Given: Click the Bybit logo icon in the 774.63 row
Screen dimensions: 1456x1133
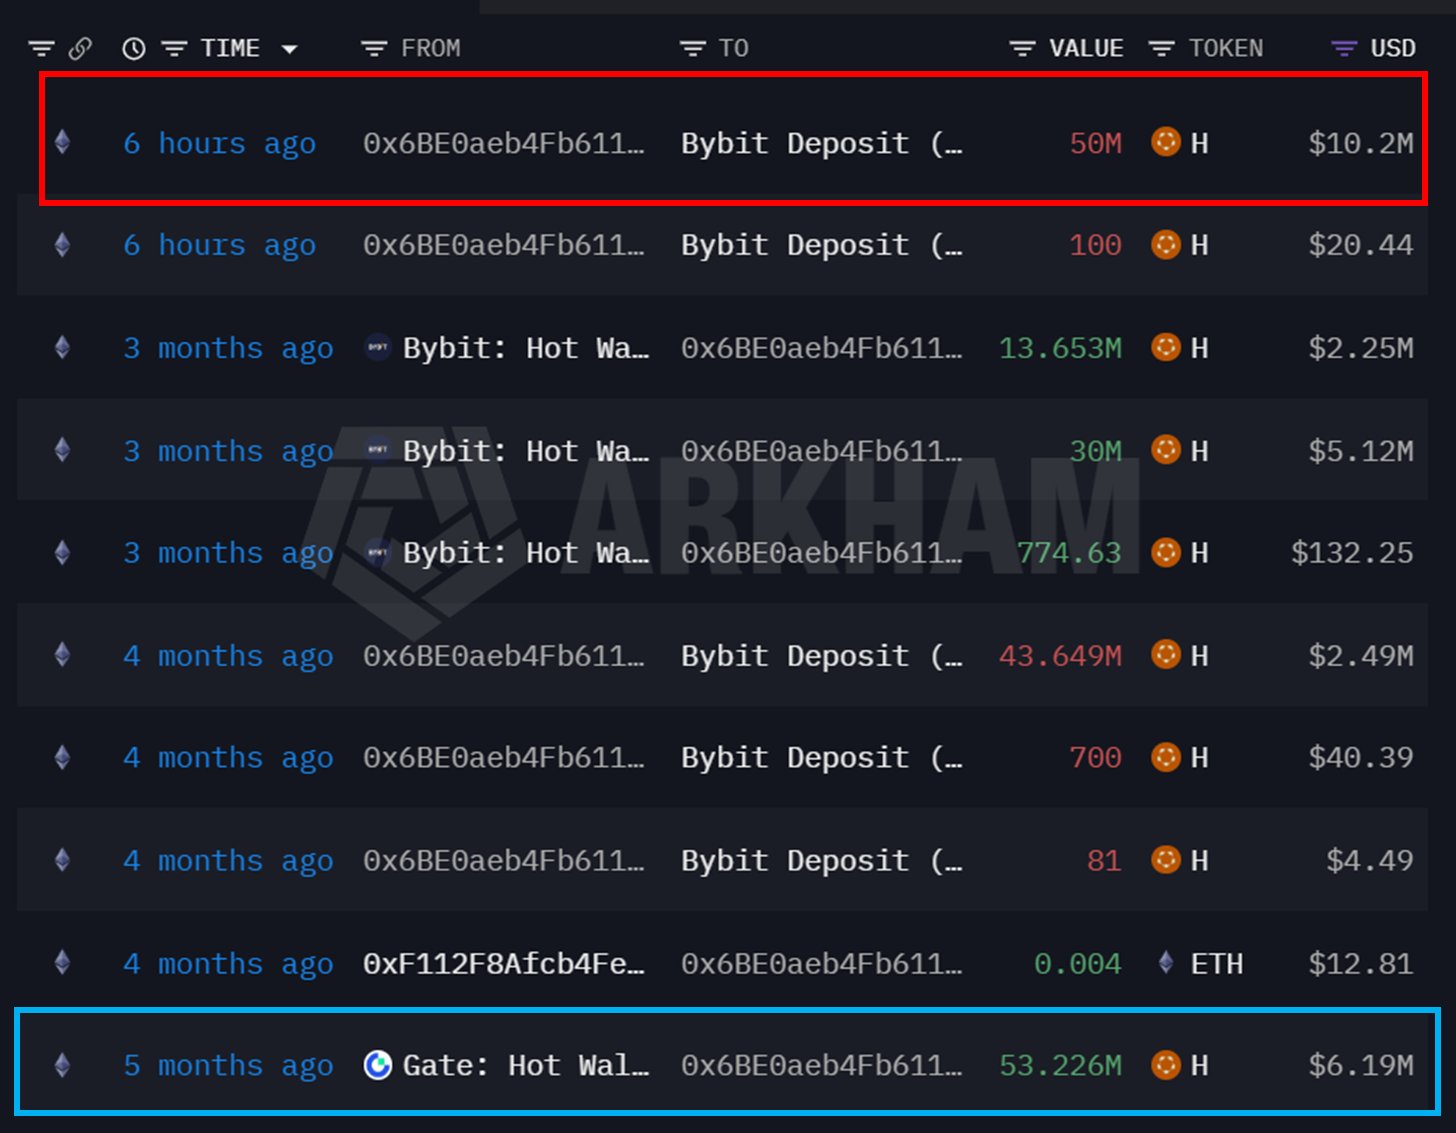Looking at the screenshot, I should [377, 552].
